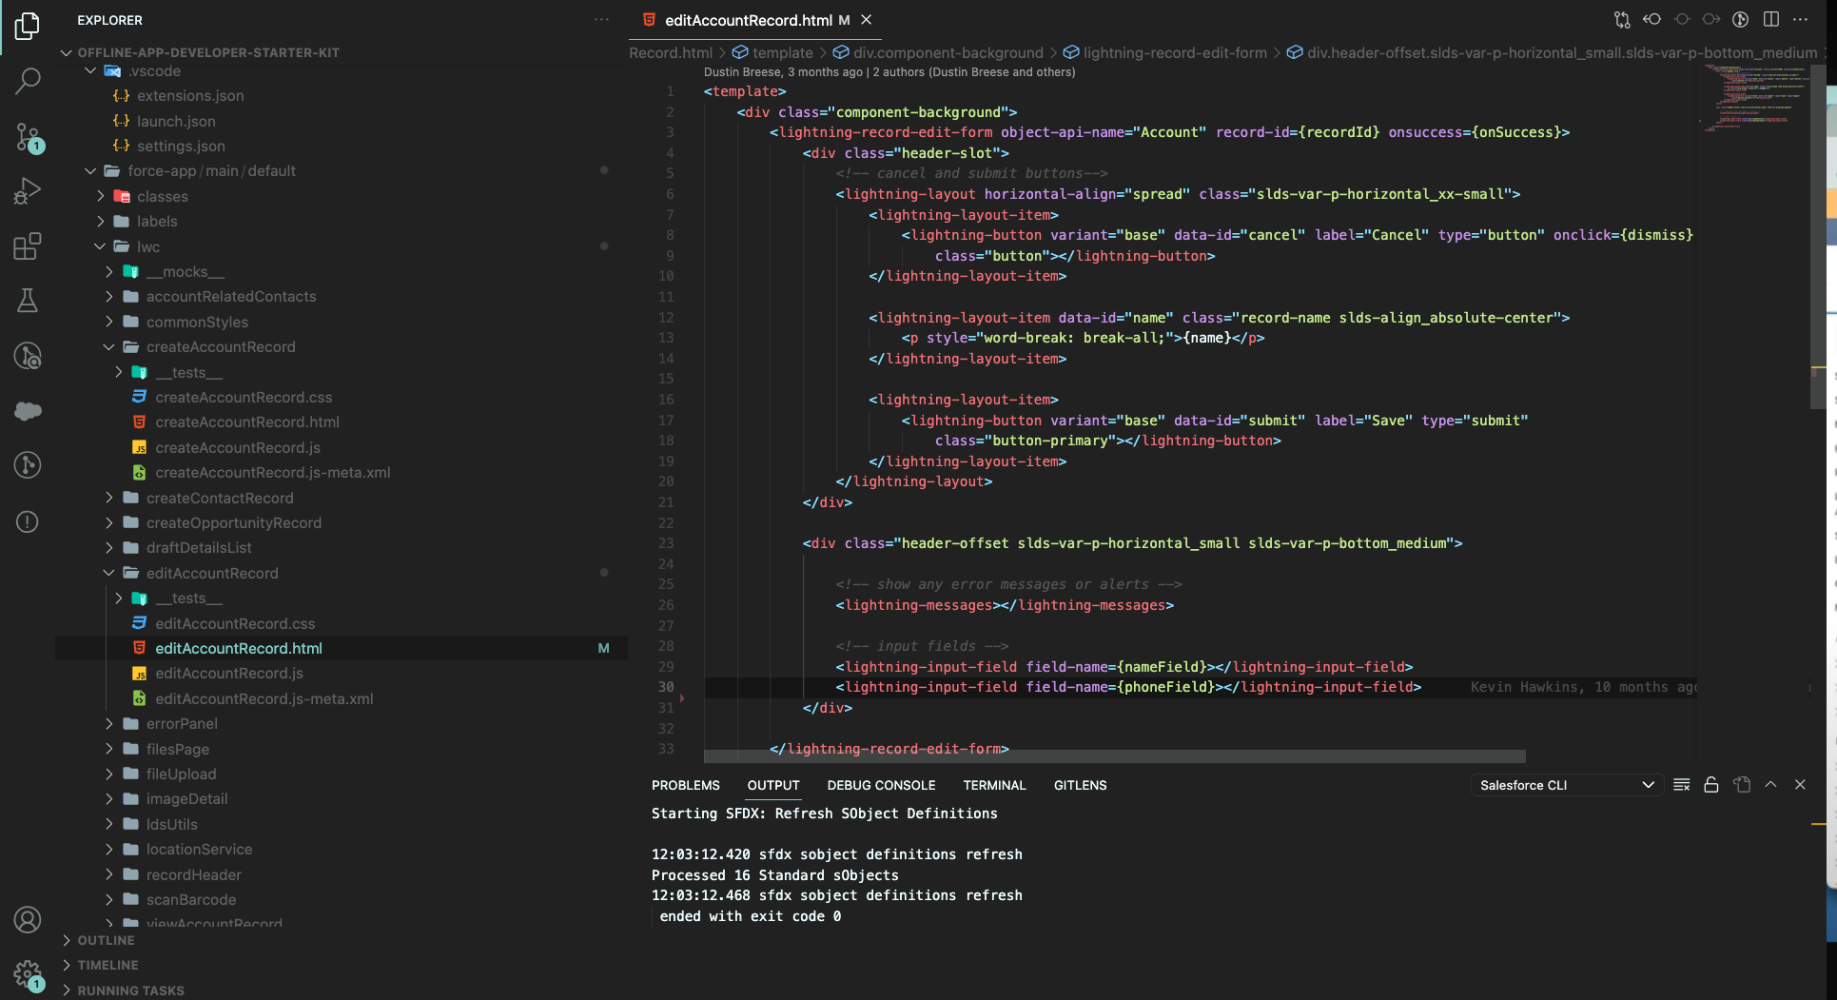Expand the TIMELINE section
1837x1000 pixels.
[107, 965]
